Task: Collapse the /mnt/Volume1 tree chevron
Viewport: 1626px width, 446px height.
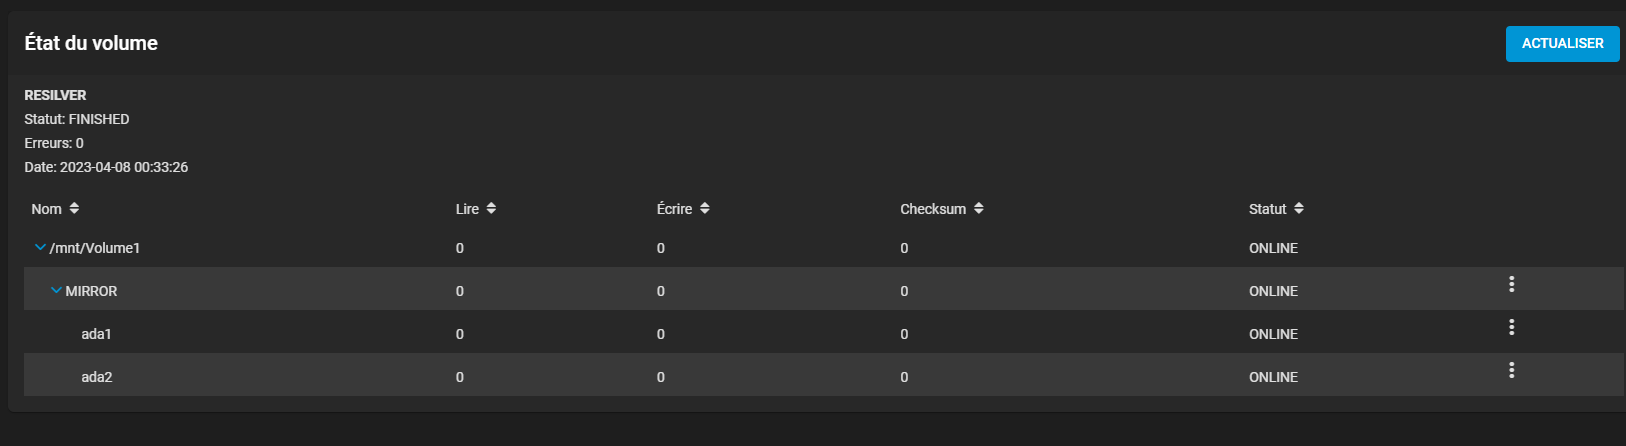Action: click(40, 247)
